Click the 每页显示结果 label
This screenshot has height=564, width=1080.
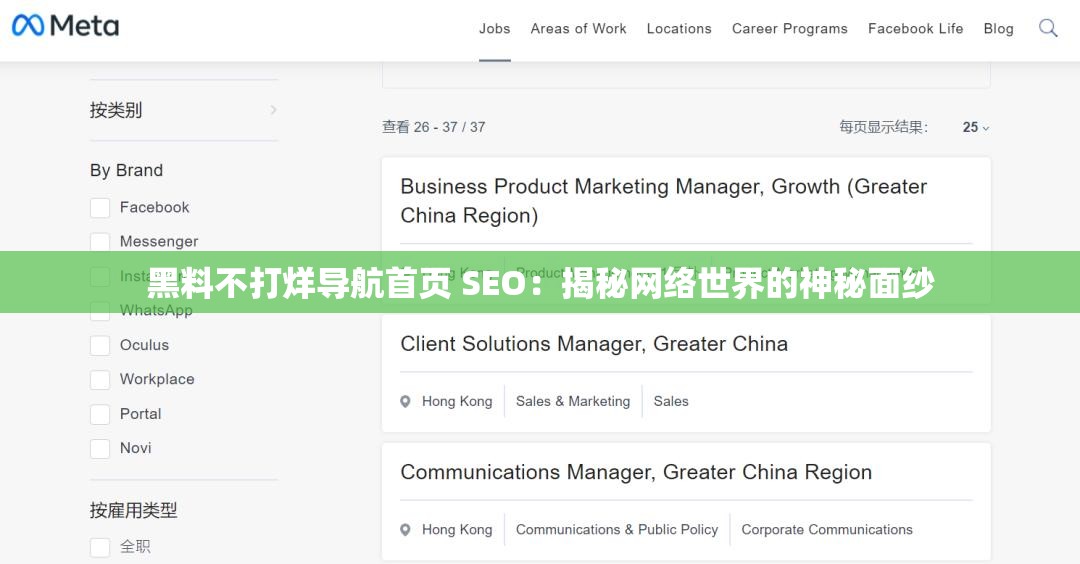click(883, 127)
